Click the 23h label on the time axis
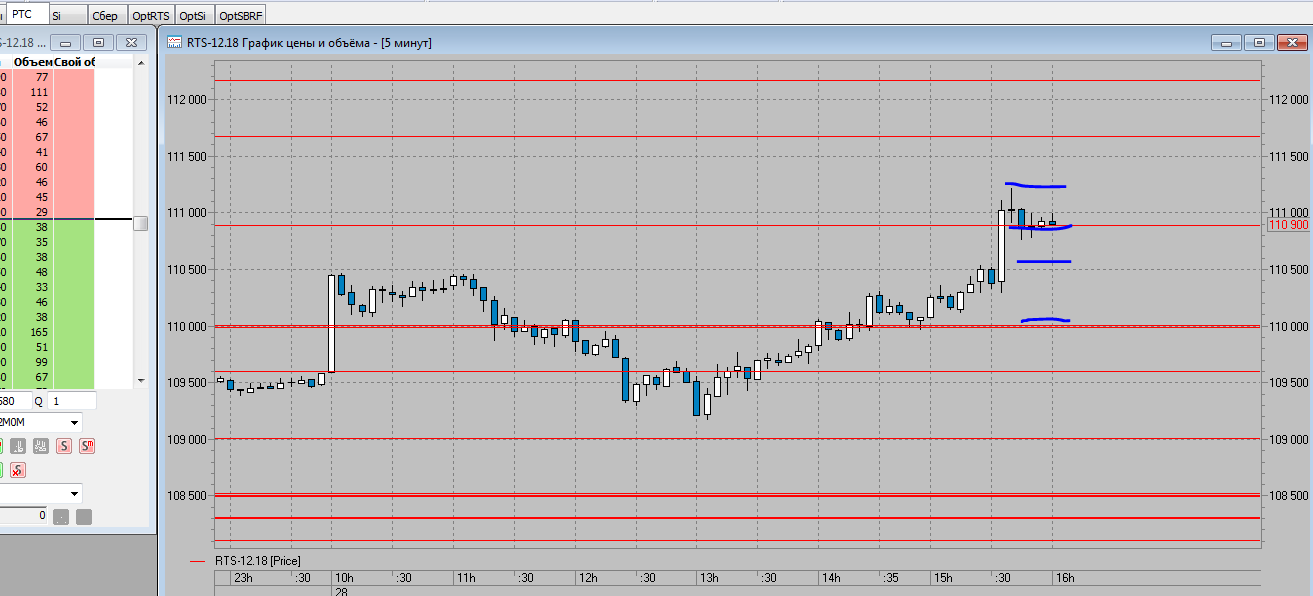 243,578
